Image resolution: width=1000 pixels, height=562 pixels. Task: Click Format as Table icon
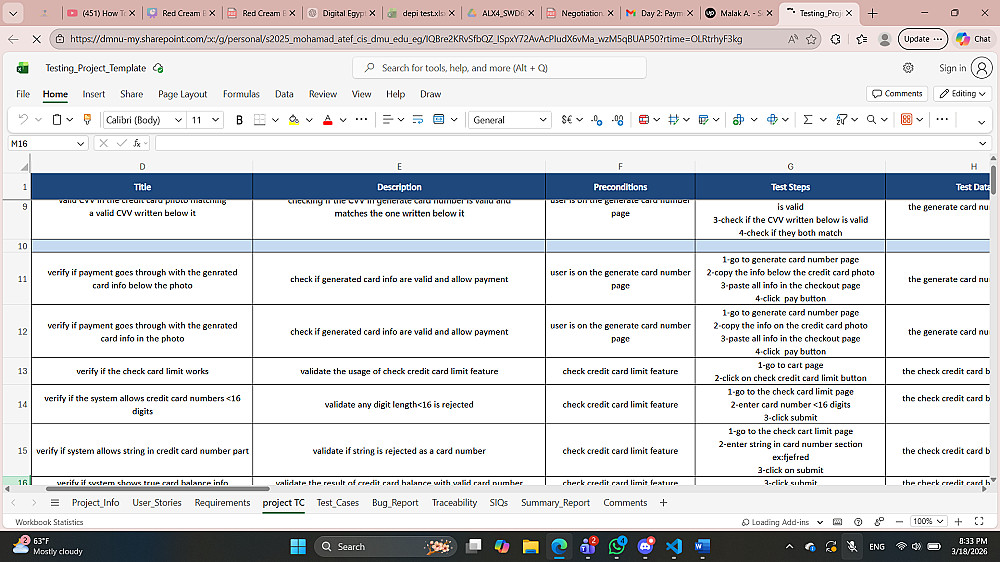pyautogui.click(x=703, y=119)
